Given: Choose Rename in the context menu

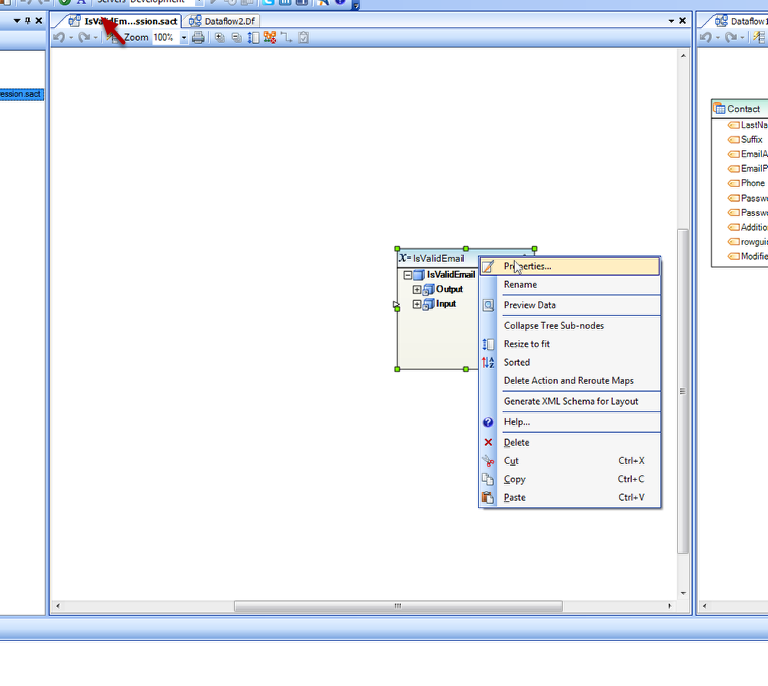Looking at the screenshot, I should (520, 285).
